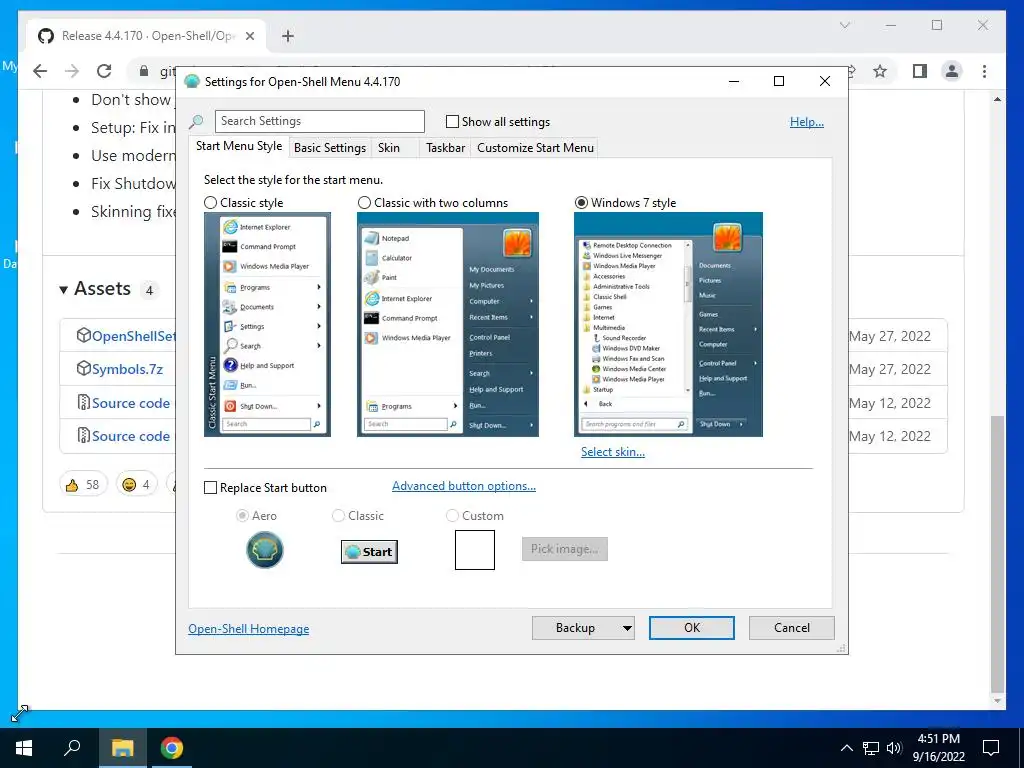
Task: Open Windows Start button on taskbar
Action: point(24,748)
